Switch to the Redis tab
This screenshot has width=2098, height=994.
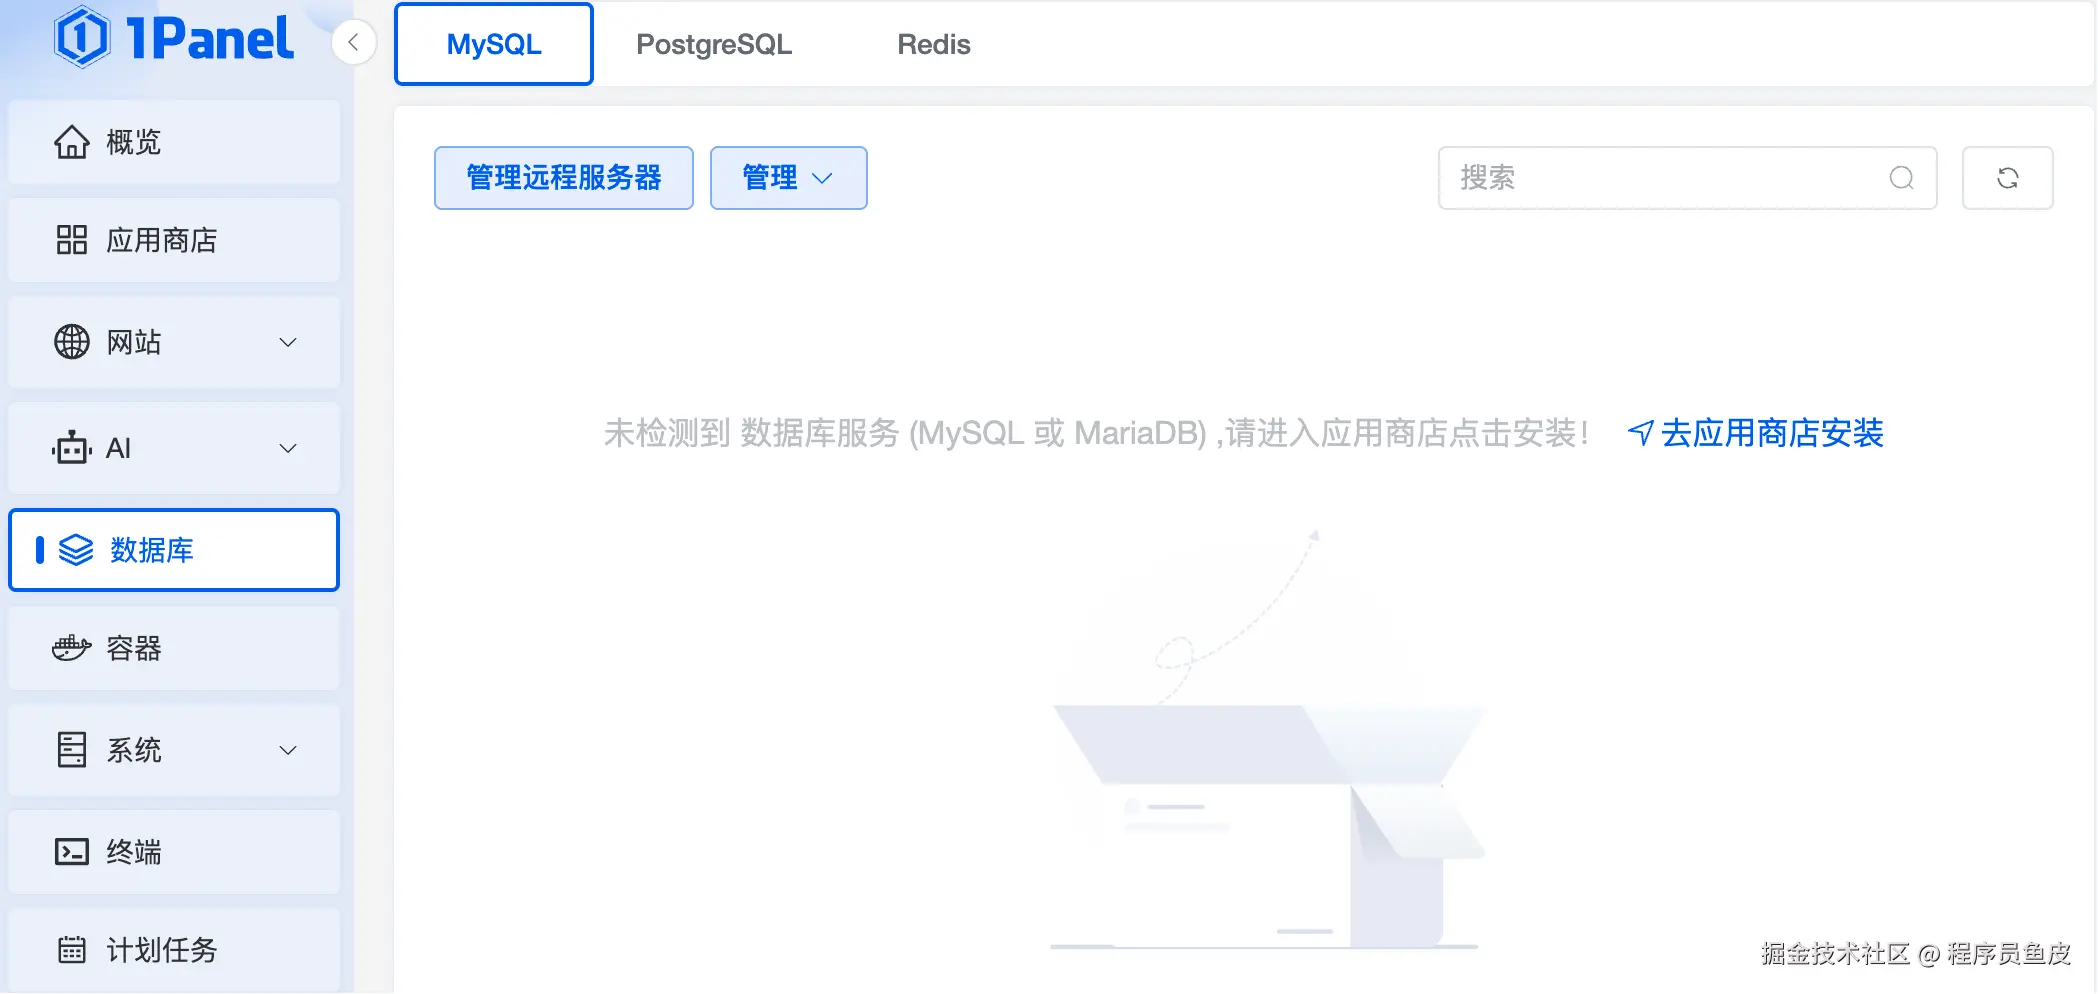934,44
